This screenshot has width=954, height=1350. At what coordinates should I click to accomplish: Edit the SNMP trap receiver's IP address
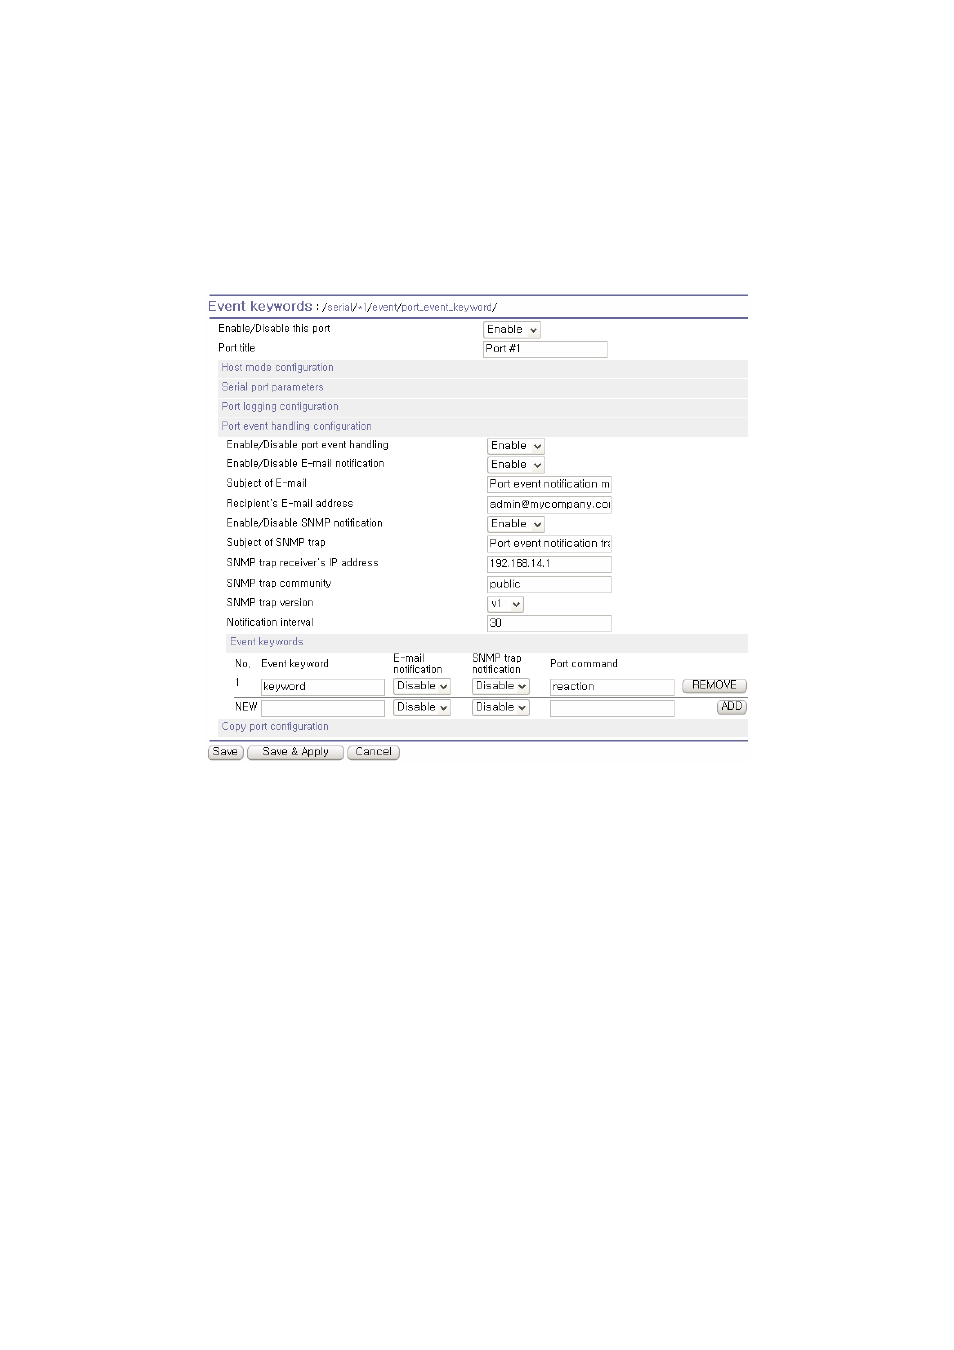tap(549, 564)
